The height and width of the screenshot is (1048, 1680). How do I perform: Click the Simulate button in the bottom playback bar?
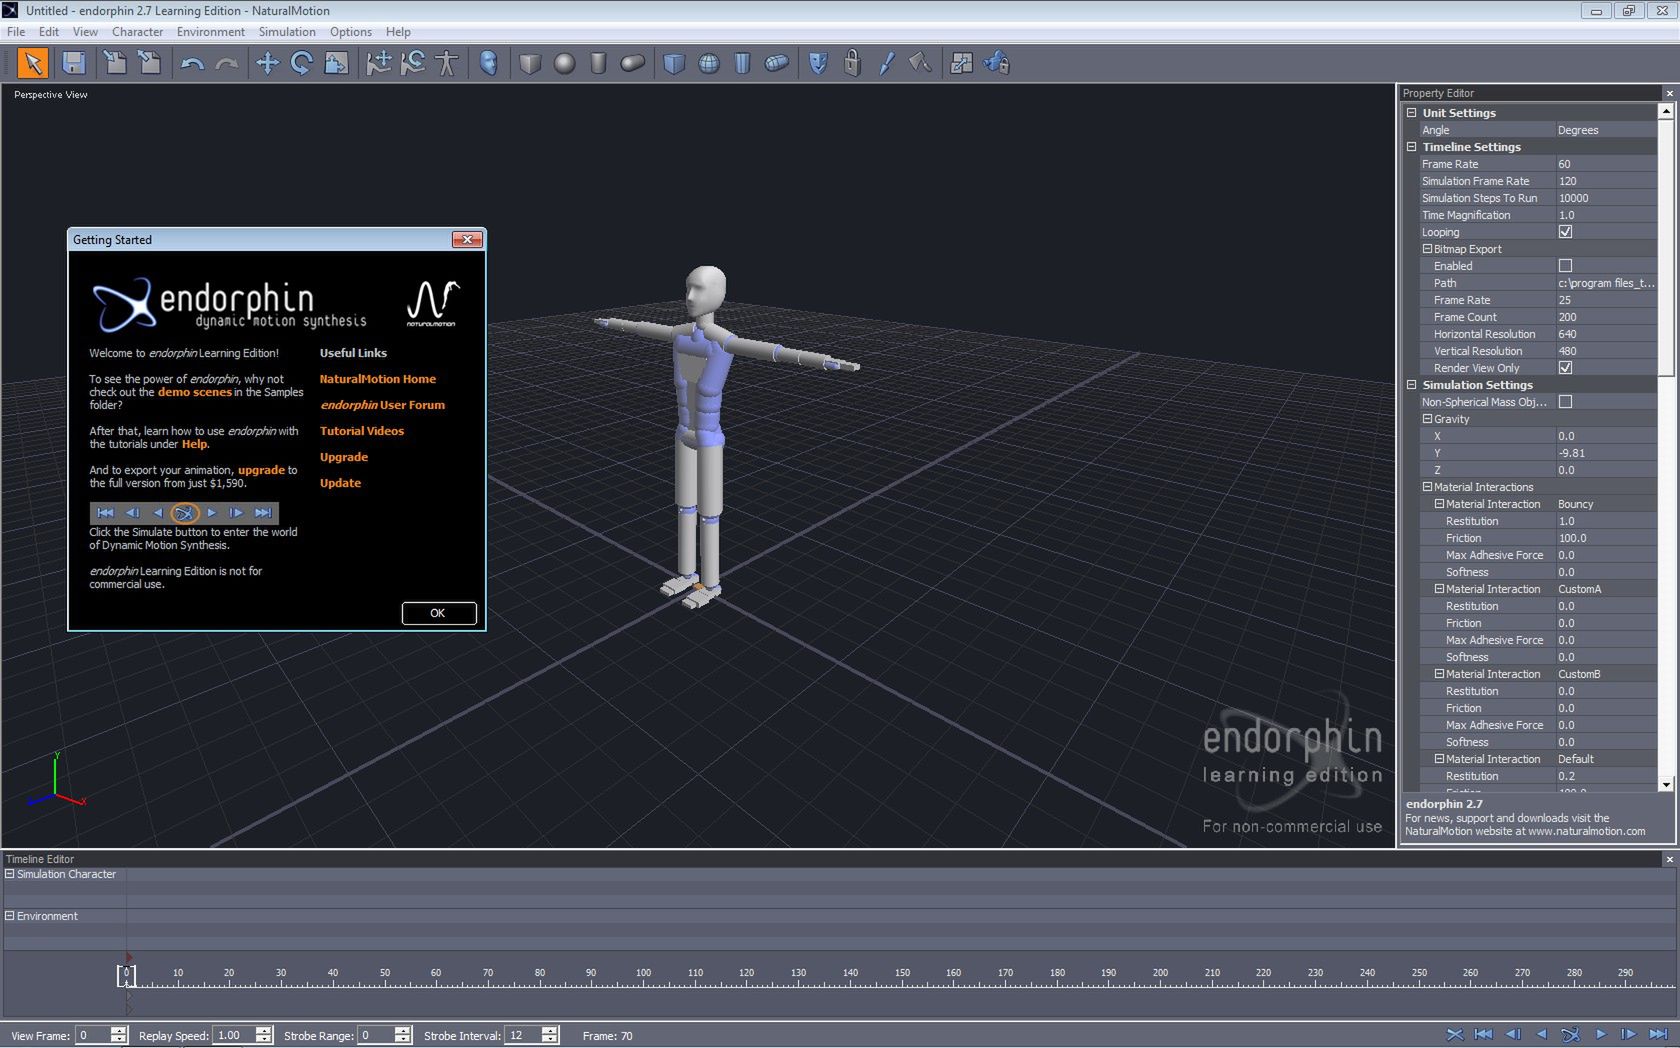click(x=1571, y=1035)
